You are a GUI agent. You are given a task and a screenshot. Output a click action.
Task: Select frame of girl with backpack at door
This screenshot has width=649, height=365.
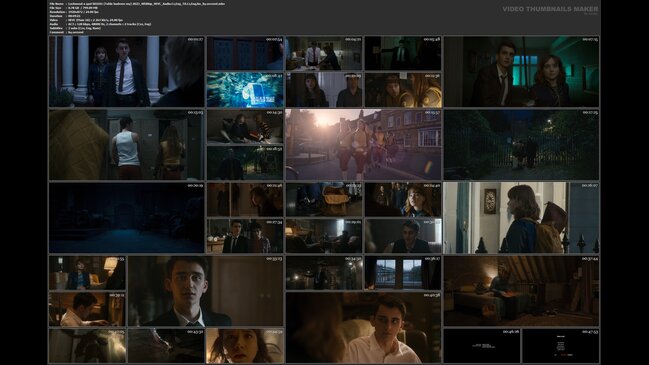(522, 218)
